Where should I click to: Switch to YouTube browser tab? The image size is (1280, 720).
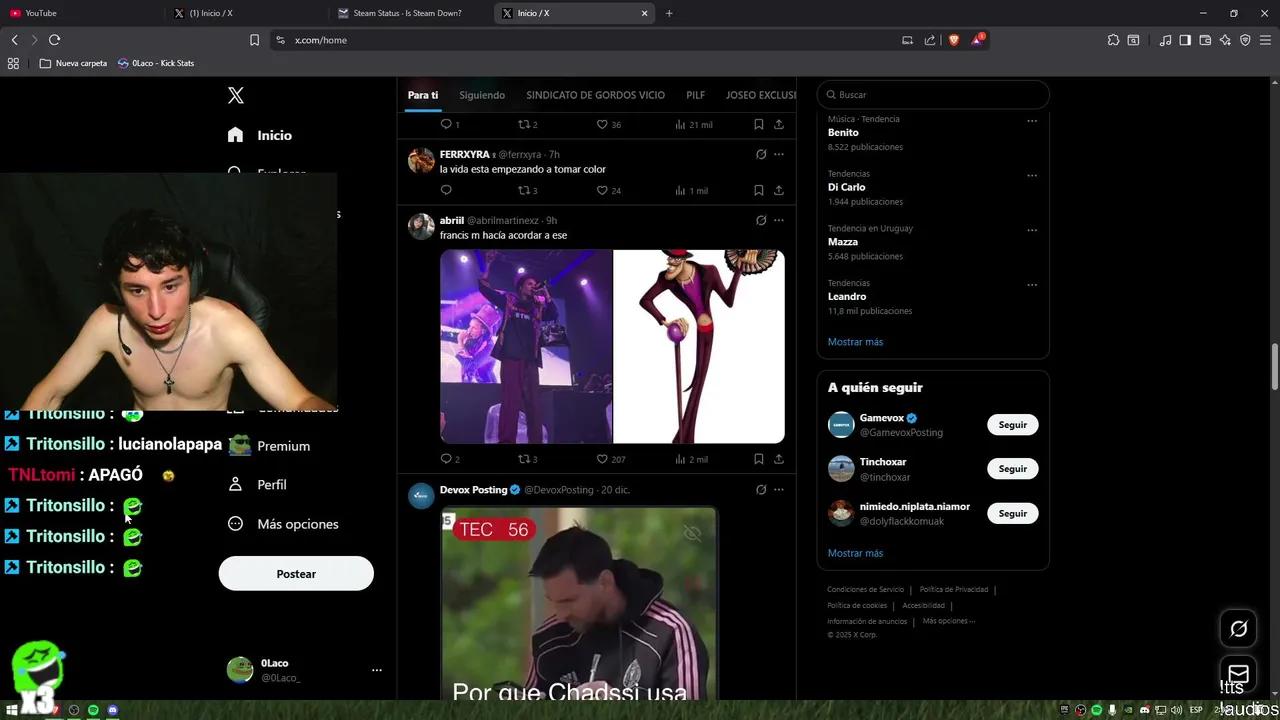(x=80, y=13)
